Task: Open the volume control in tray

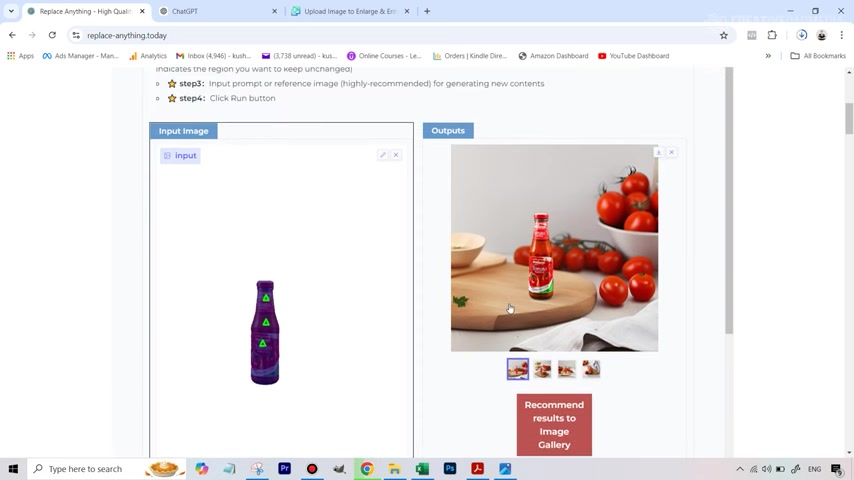Action: click(x=766, y=469)
